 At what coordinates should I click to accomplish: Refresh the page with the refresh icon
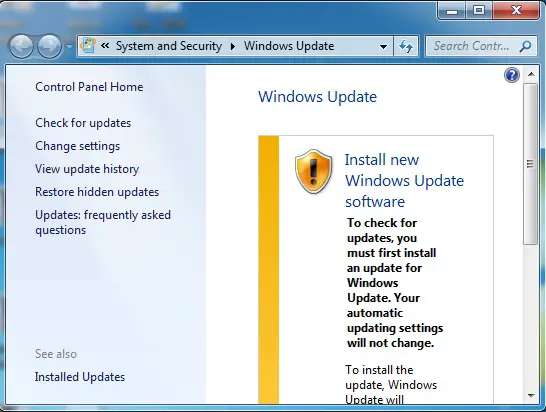click(406, 46)
